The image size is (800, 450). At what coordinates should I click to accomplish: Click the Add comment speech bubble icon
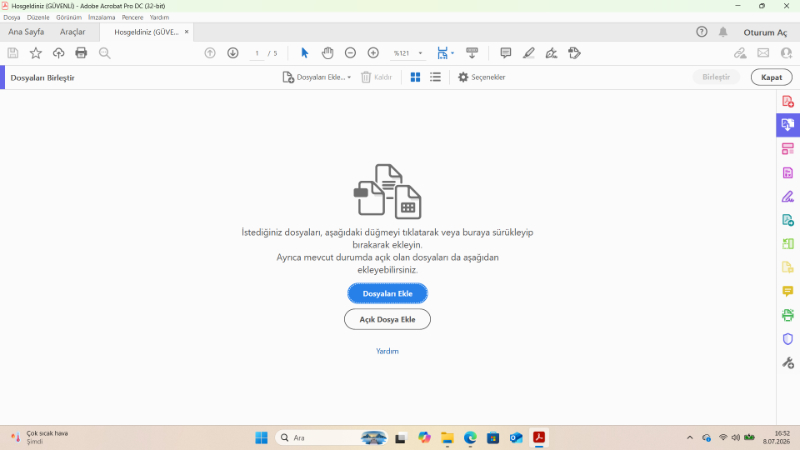point(506,53)
